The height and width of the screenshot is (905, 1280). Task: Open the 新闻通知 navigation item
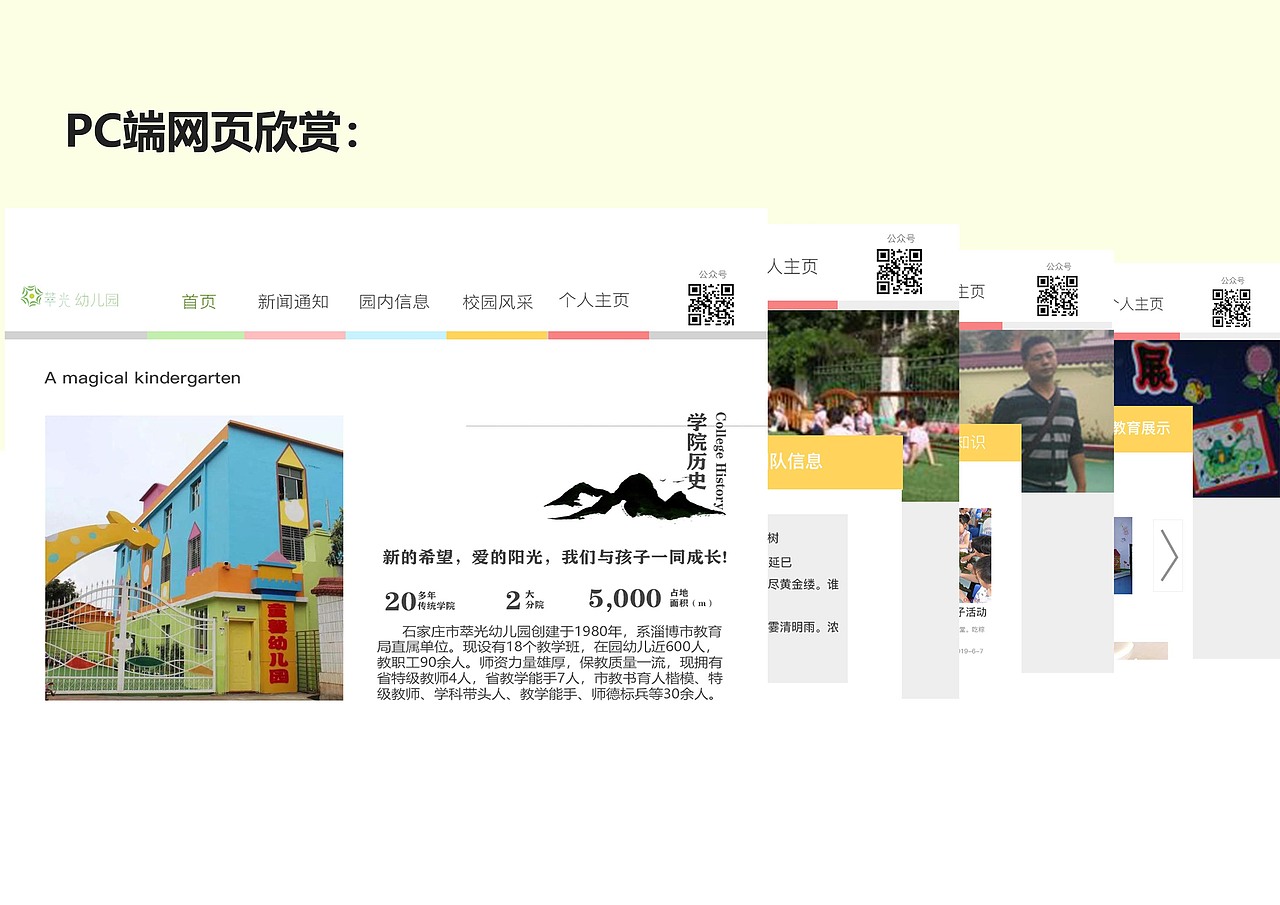click(292, 301)
